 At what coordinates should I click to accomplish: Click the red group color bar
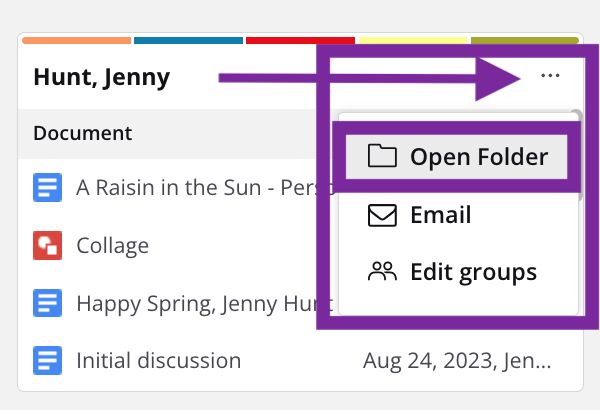point(300,41)
